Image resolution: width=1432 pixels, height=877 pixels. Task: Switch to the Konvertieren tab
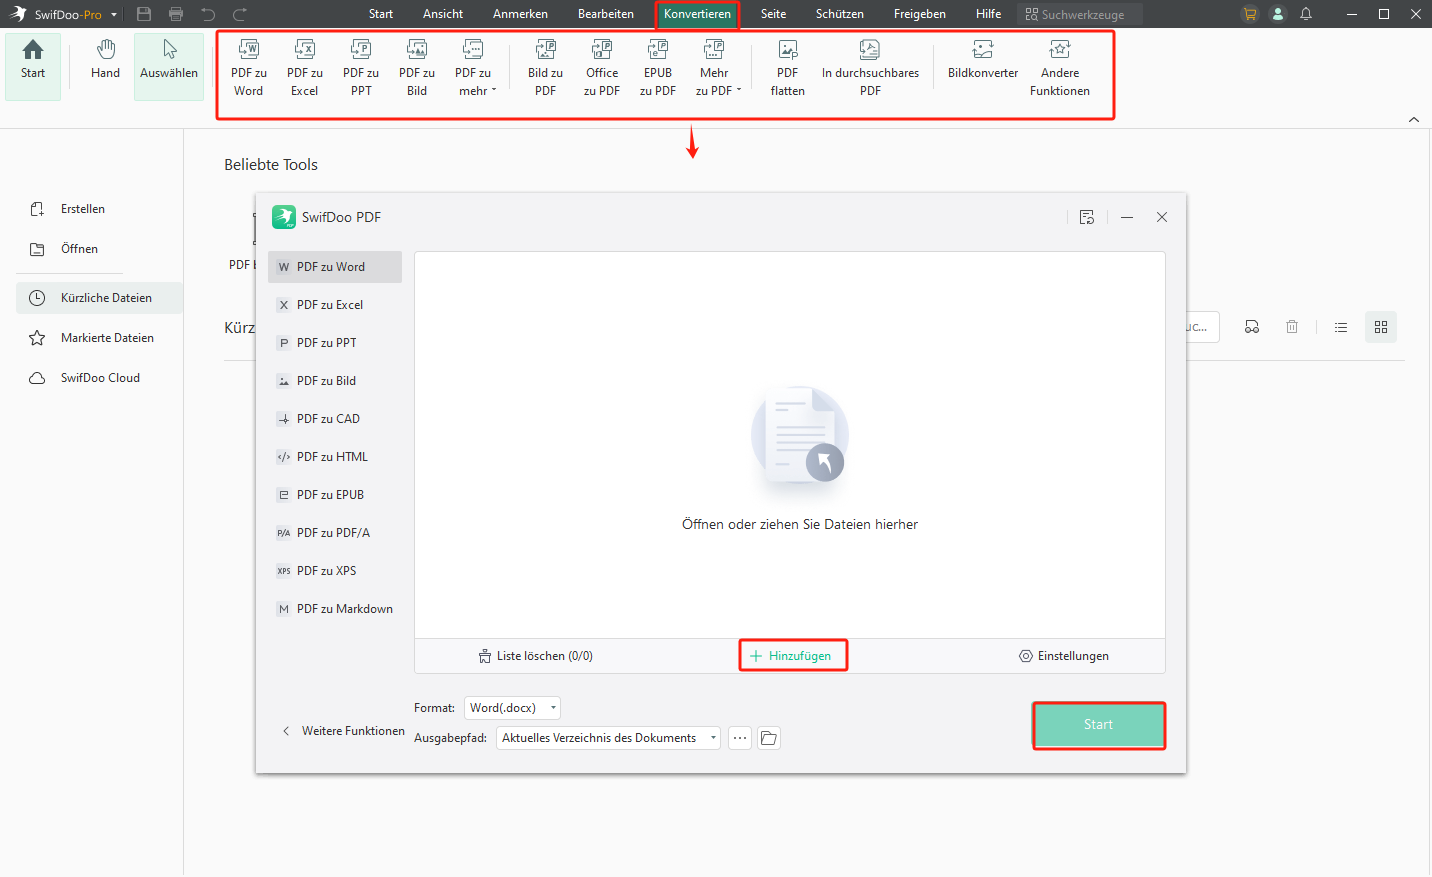point(697,14)
